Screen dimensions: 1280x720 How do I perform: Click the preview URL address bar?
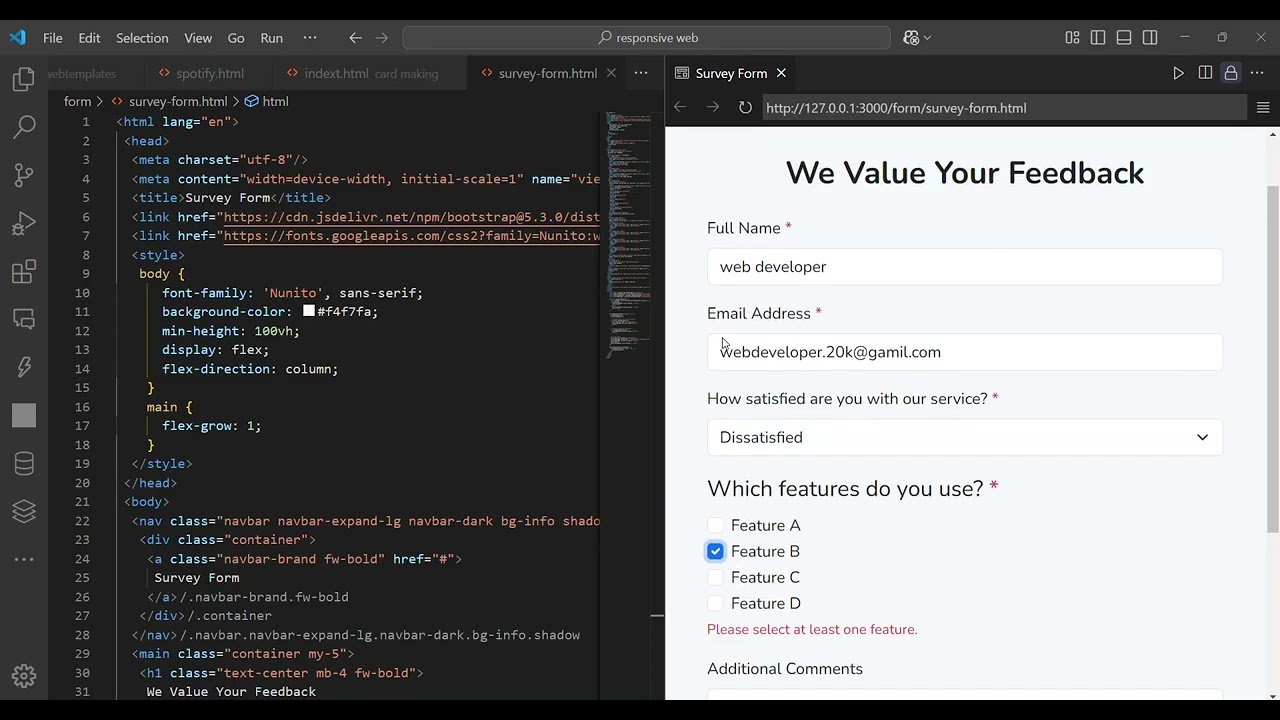pos(1003,108)
